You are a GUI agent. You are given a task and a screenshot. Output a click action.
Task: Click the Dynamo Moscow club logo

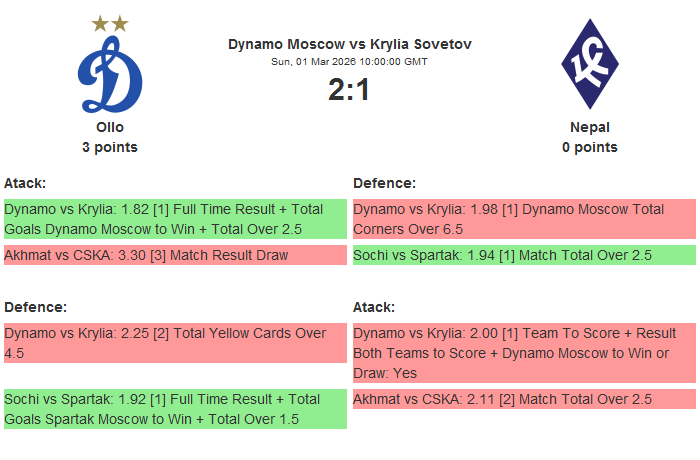(110, 75)
